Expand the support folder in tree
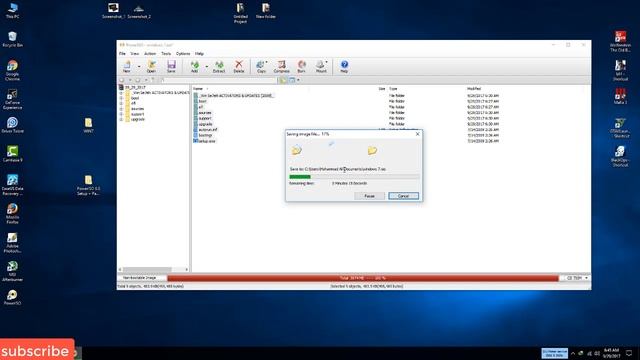Screen dimensions: 640x360 (x=121, y=114)
